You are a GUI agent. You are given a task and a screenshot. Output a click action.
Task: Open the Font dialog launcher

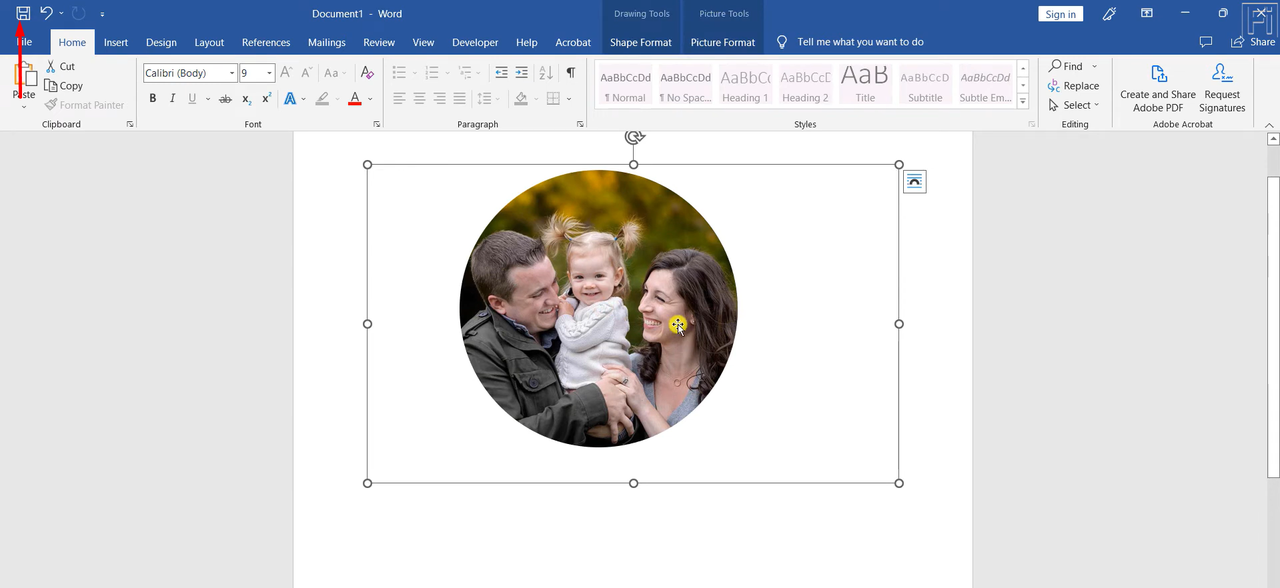[377, 124]
